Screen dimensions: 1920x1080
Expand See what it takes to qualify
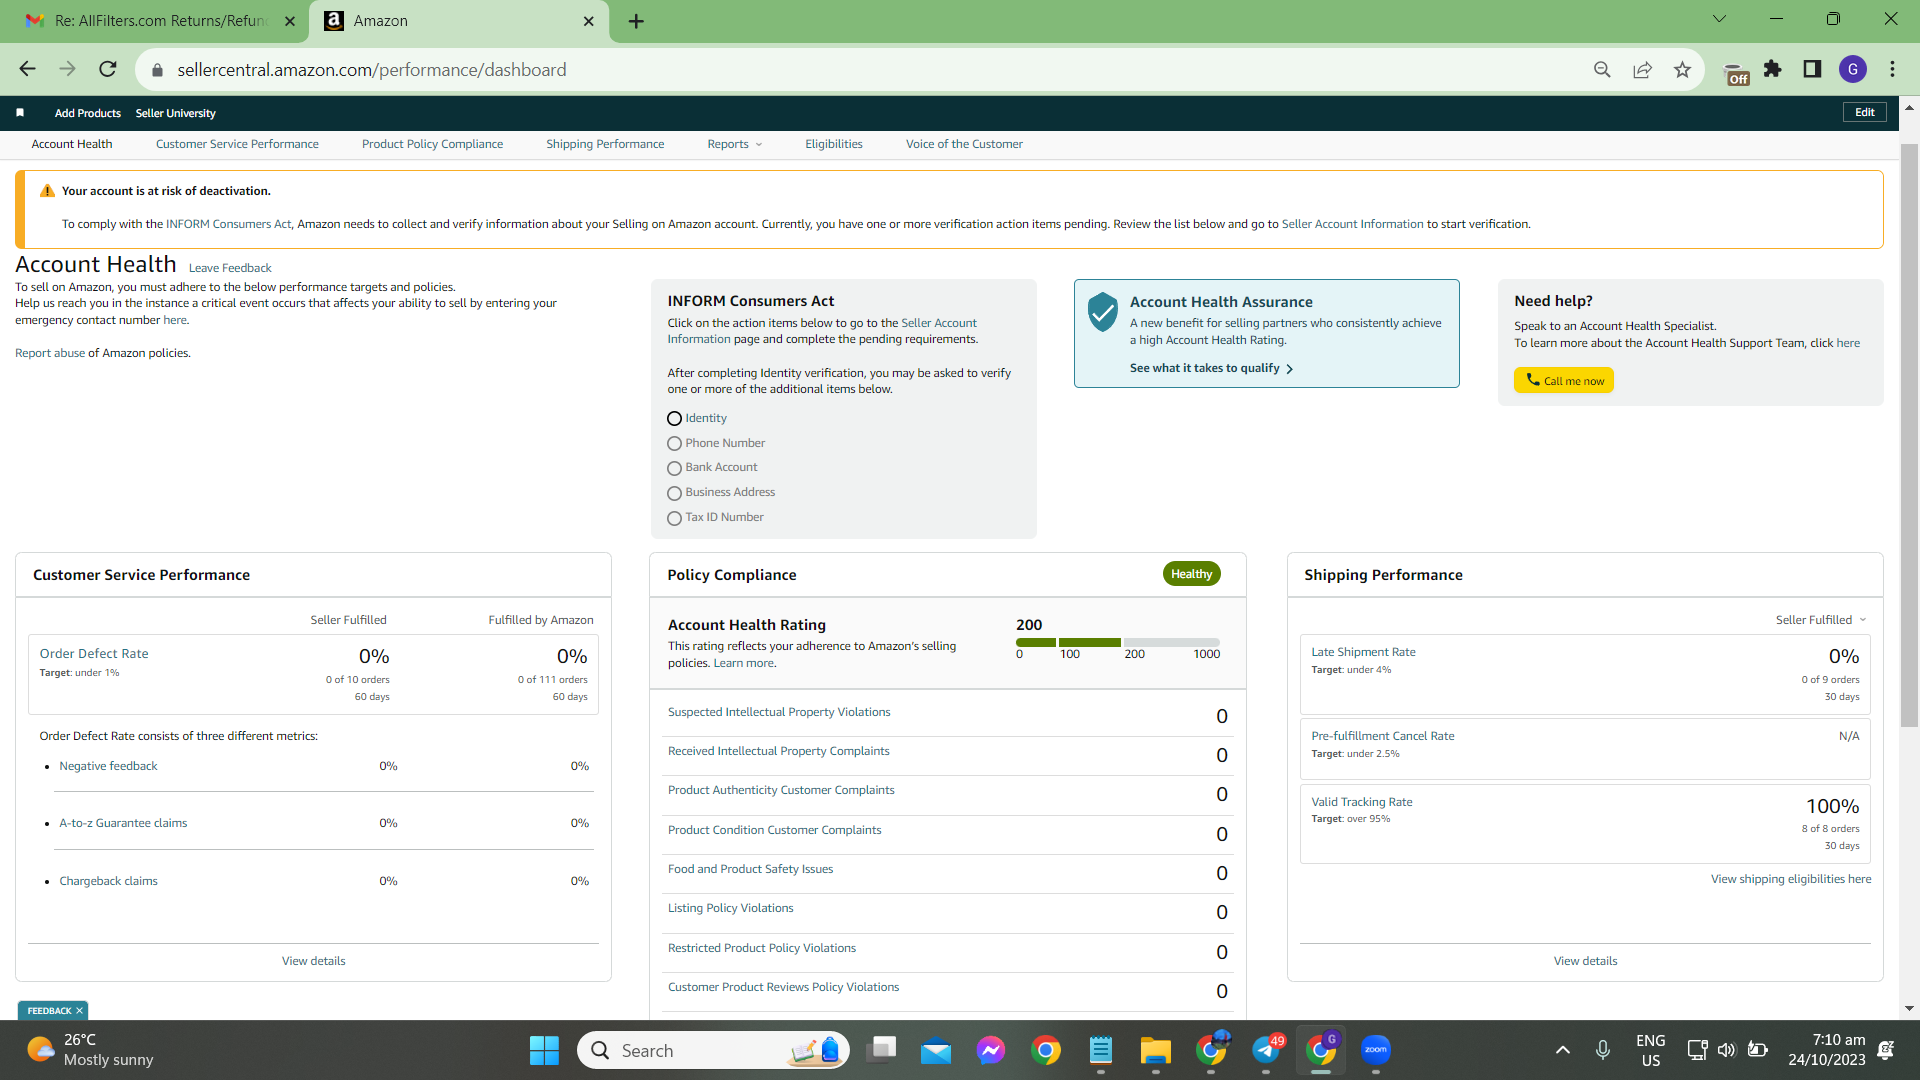pos(1211,369)
